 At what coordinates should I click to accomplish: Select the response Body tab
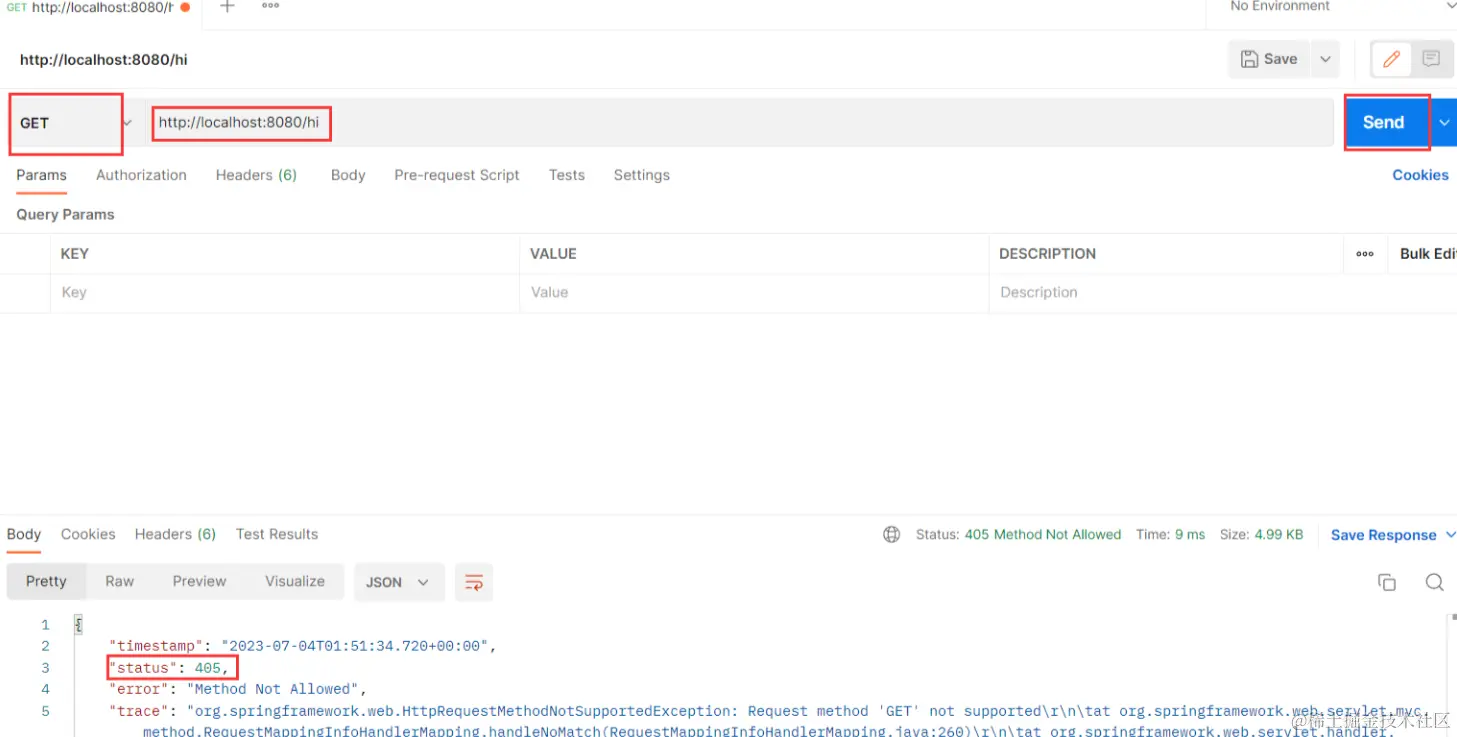pos(24,534)
